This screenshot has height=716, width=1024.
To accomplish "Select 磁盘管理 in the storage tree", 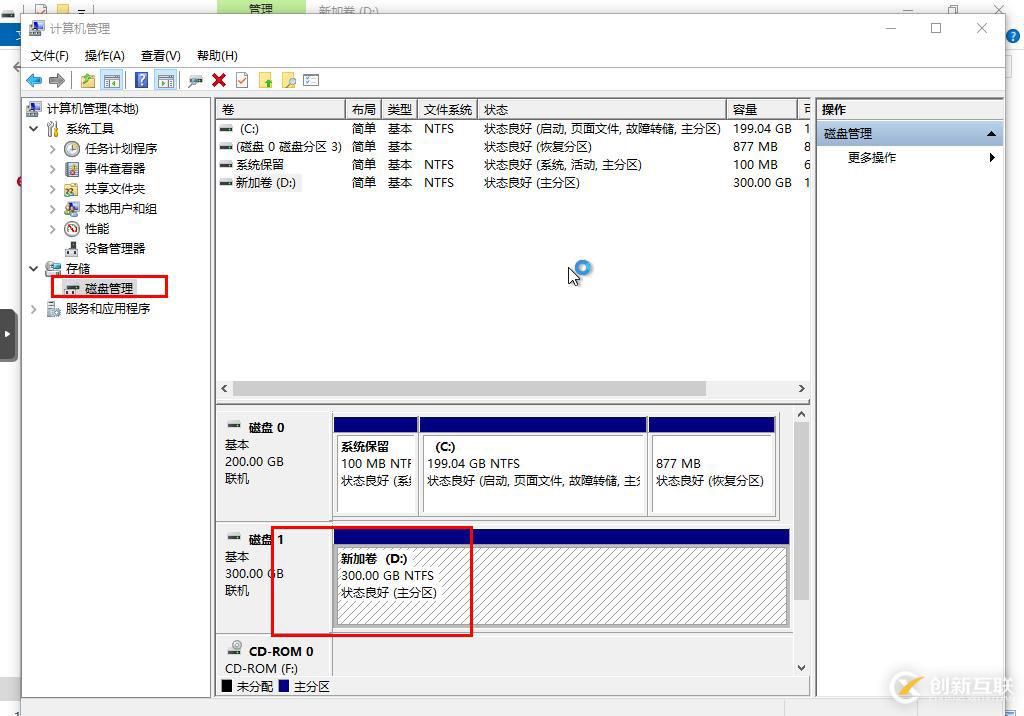I will point(109,288).
